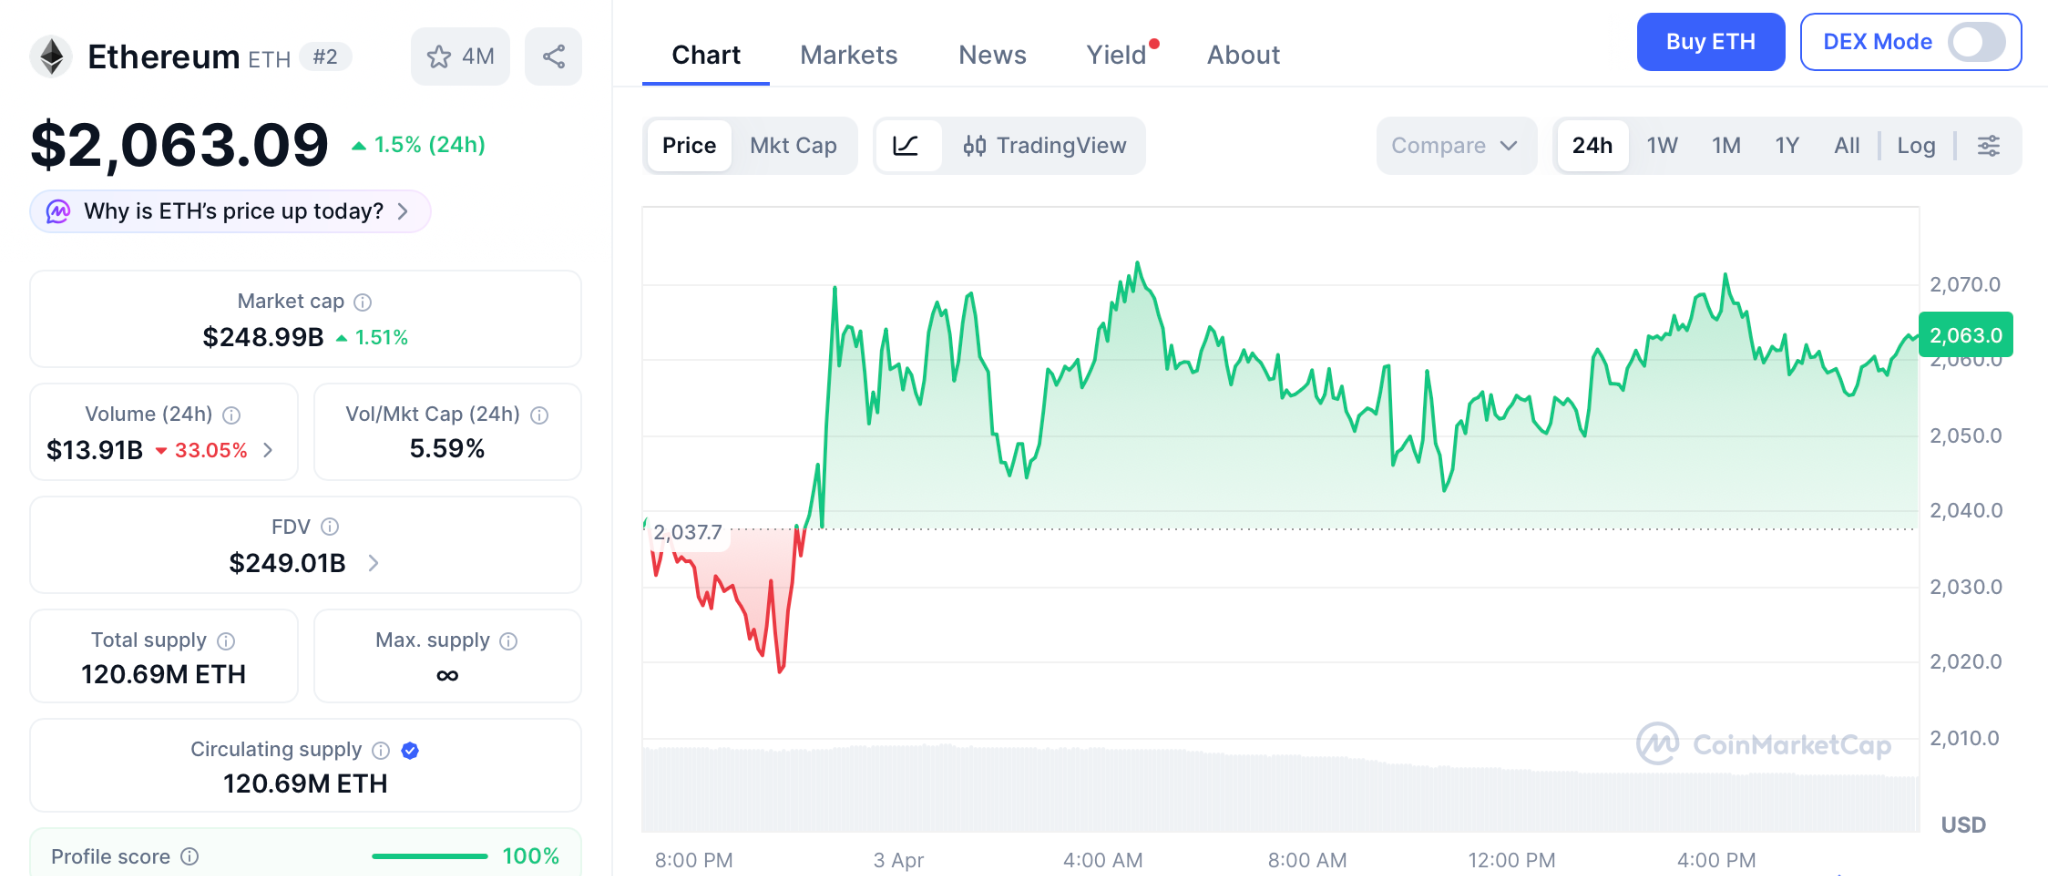Toggle DEX Mode switch on

point(1976,42)
